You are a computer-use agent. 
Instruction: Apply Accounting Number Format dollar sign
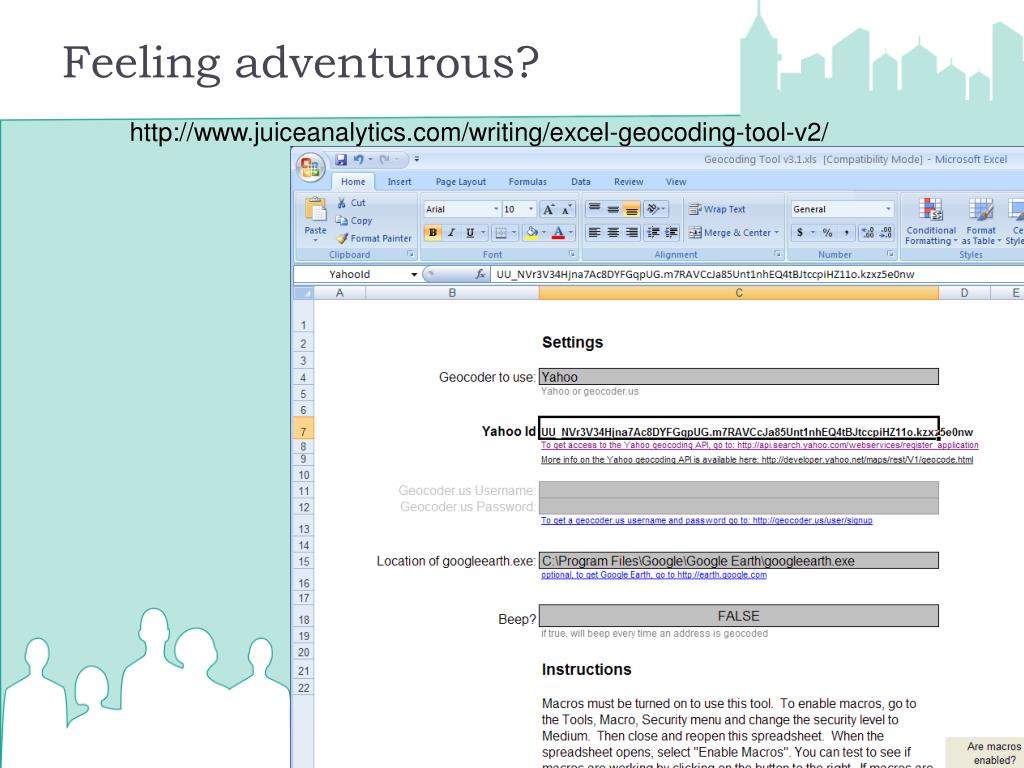point(799,232)
